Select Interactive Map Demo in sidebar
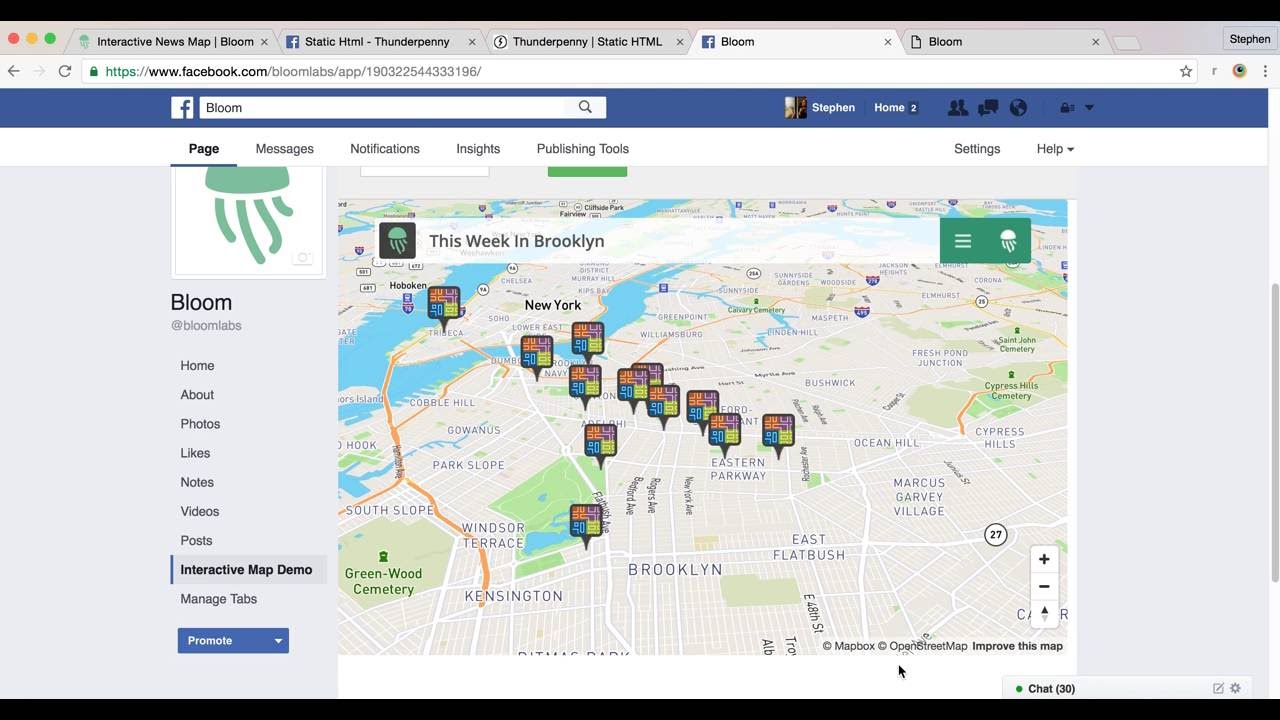The width and height of the screenshot is (1280, 720). [246, 570]
